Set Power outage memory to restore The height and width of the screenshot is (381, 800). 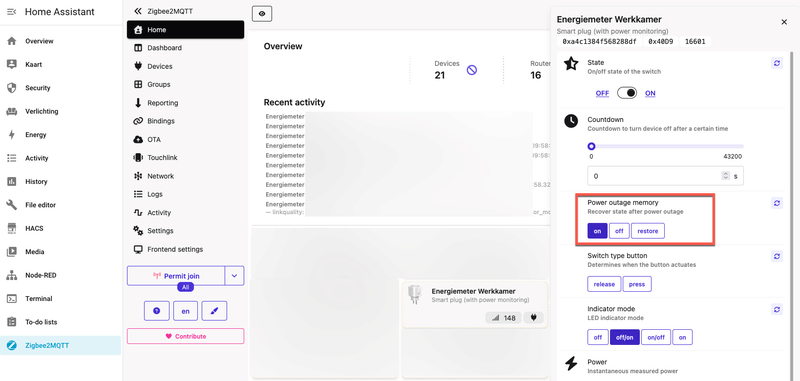tap(648, 231)
